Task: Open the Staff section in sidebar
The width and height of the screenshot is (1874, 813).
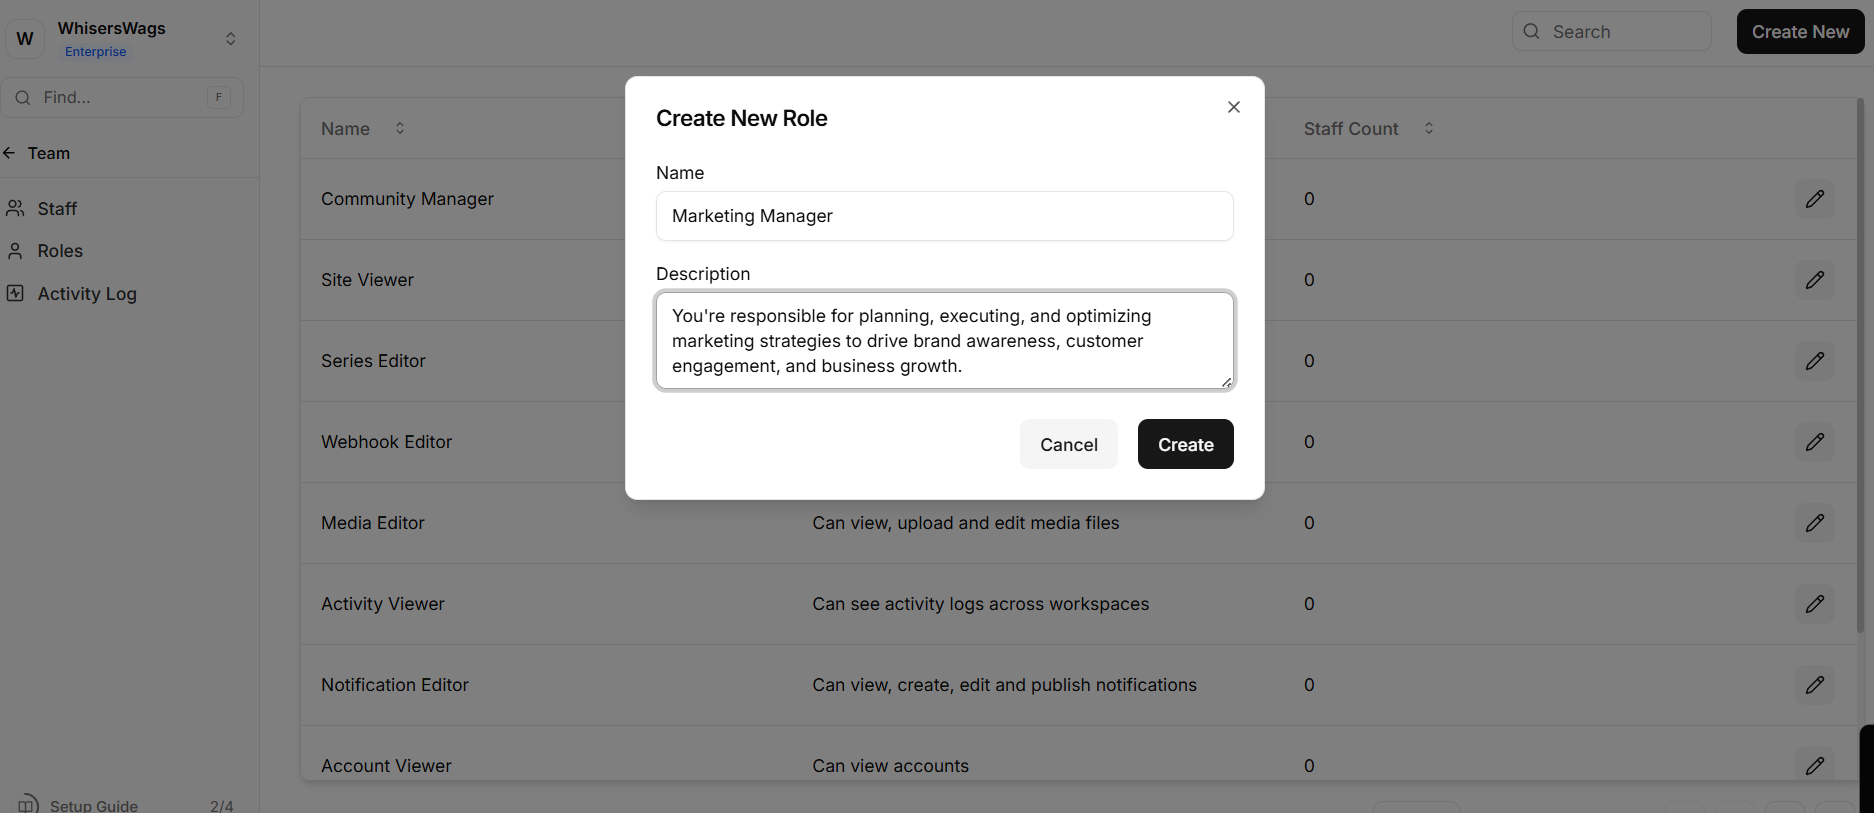Action: (x=57, y=209)
